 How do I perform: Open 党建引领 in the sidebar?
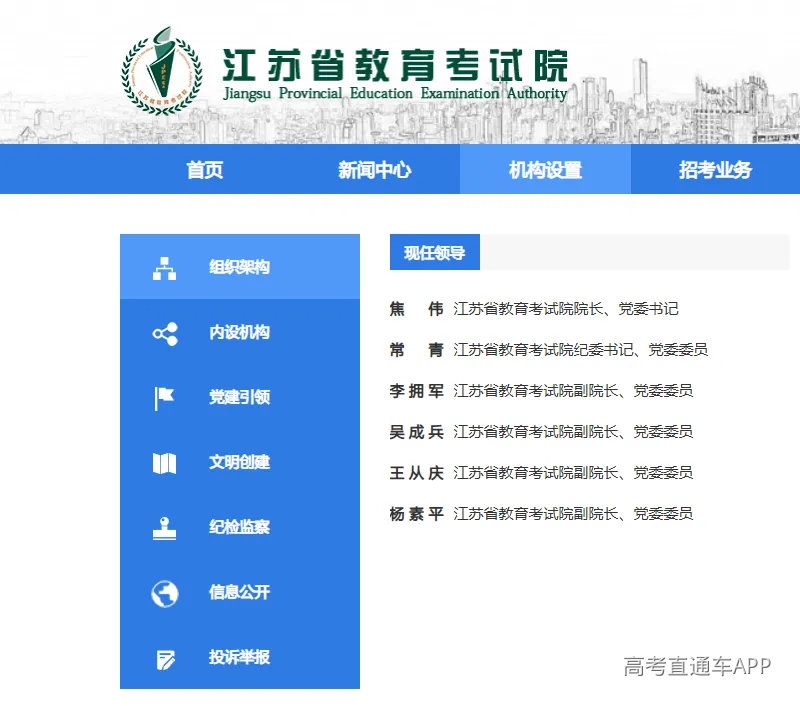[240, 396]
